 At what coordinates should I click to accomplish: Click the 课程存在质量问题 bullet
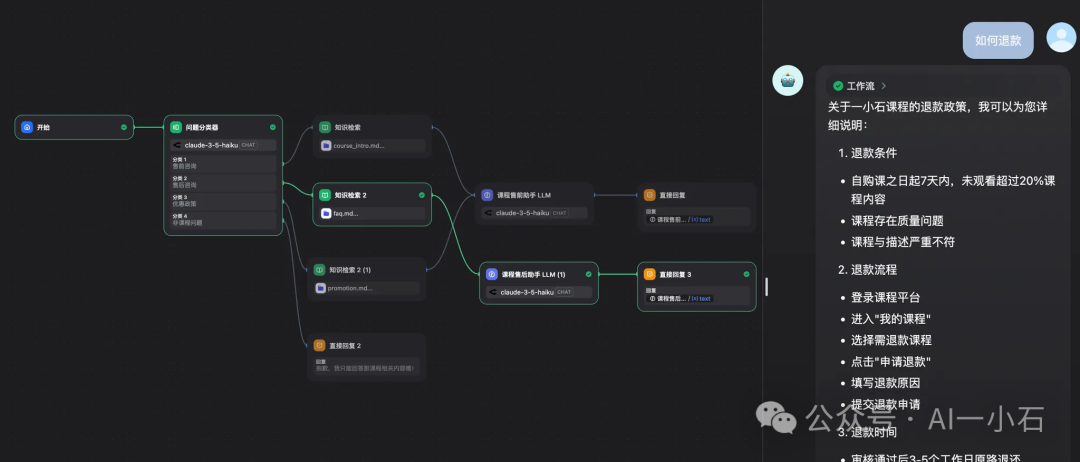point(897,221)
